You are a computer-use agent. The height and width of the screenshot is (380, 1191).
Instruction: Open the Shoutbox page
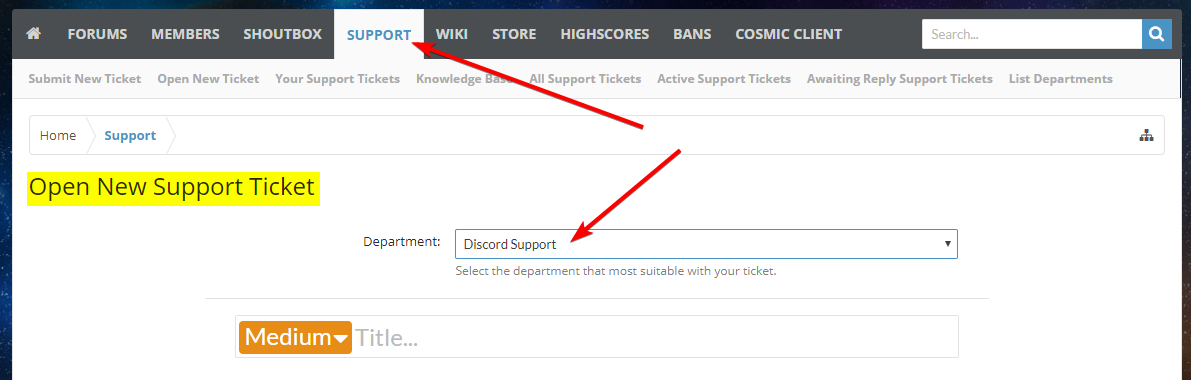tap(283, 34)
